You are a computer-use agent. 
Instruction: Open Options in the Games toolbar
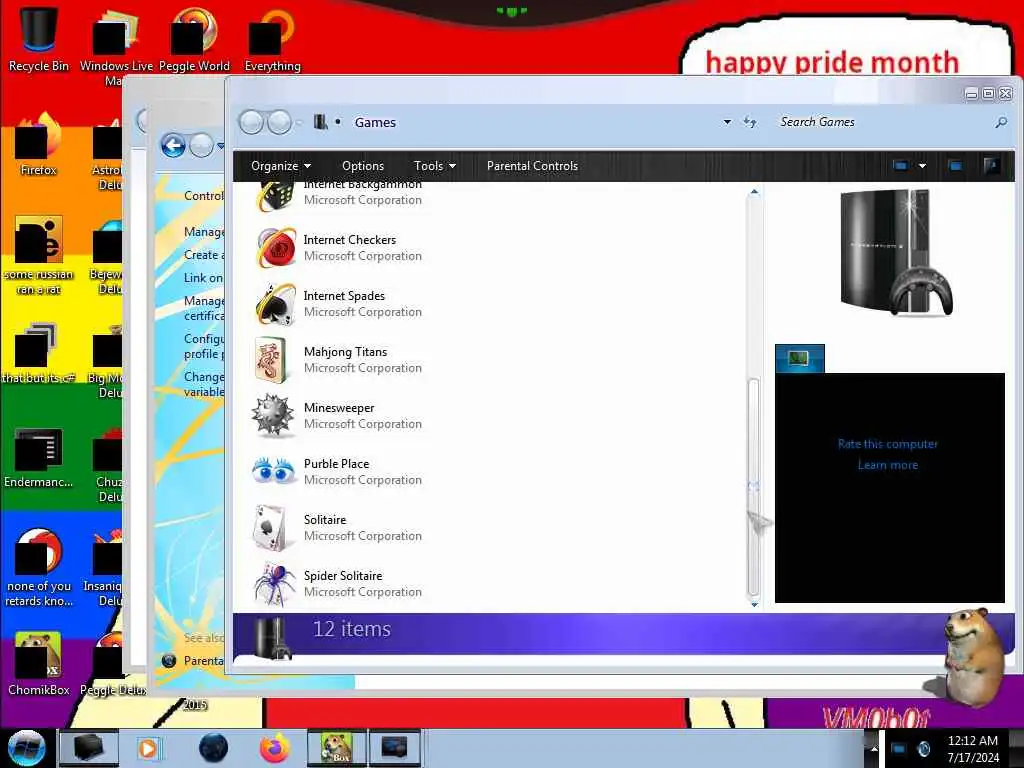pyautogui.click(x=363, y=166)
